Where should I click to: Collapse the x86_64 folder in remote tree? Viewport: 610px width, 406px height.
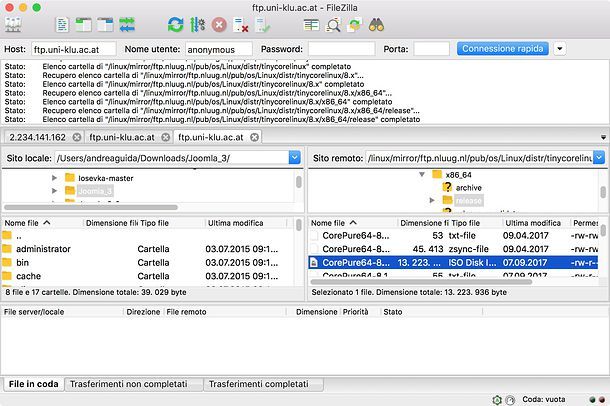pos(422,175)
